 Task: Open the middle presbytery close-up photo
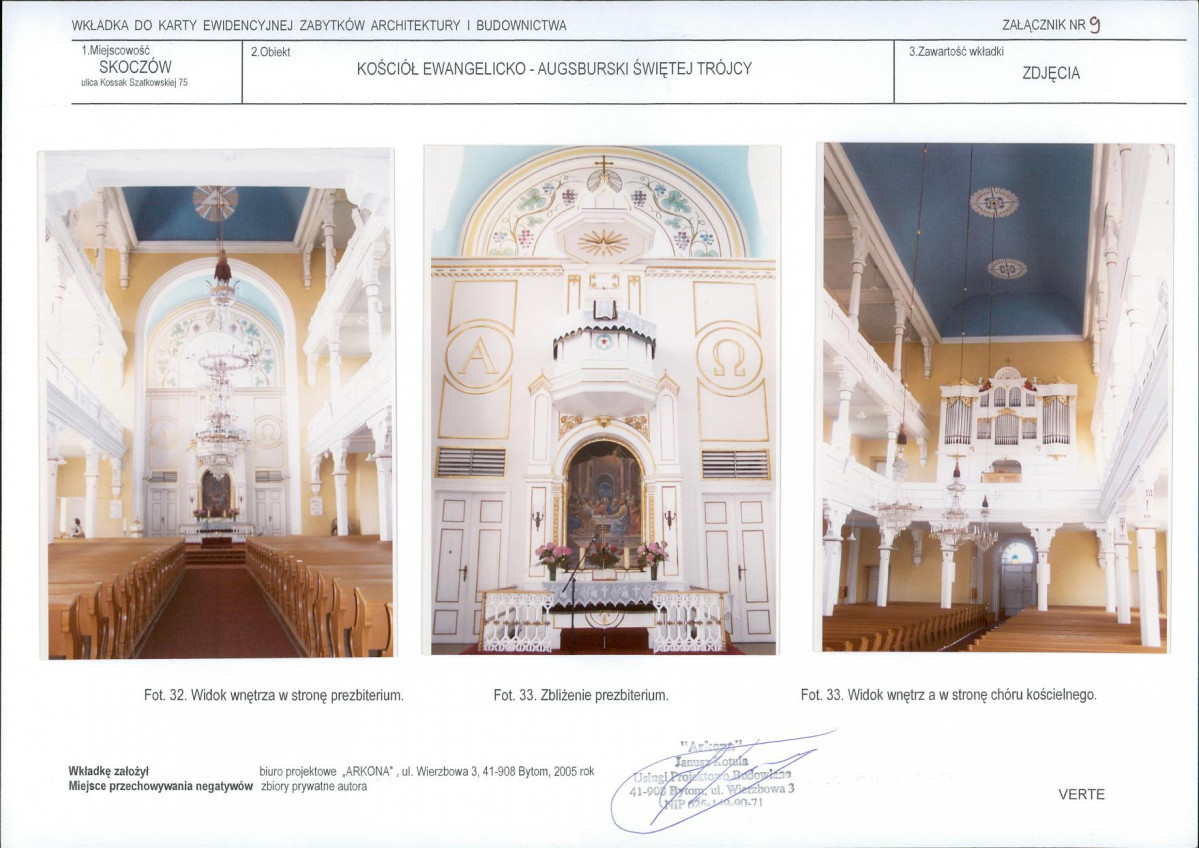(x=602, y=400)
